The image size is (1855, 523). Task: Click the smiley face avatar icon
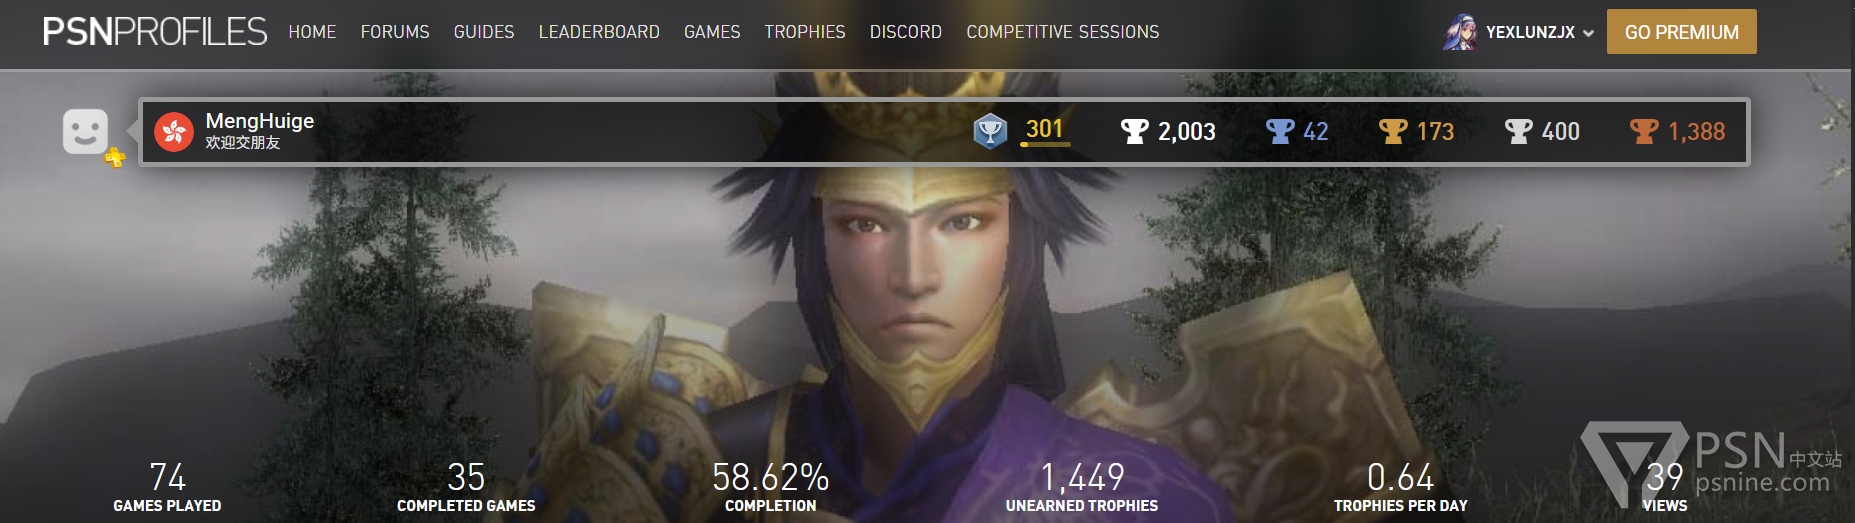pos(85,131)
